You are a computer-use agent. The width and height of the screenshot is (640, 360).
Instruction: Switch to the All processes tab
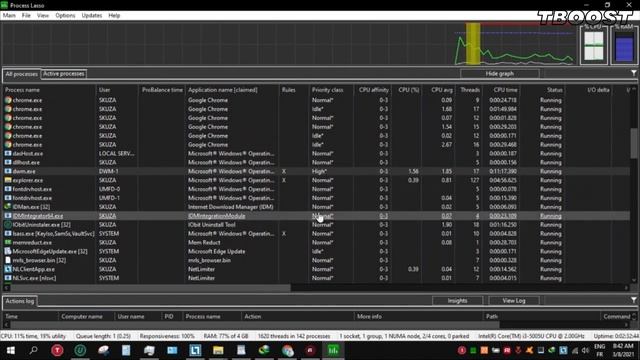pos(21,74)
